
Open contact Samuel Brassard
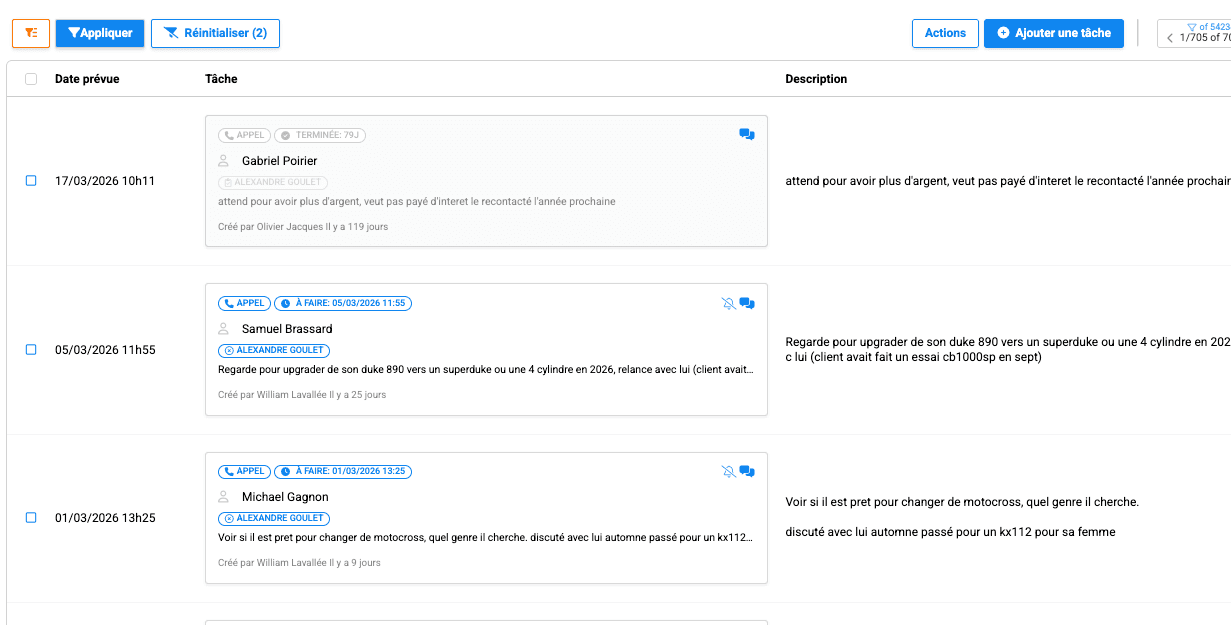287,329
